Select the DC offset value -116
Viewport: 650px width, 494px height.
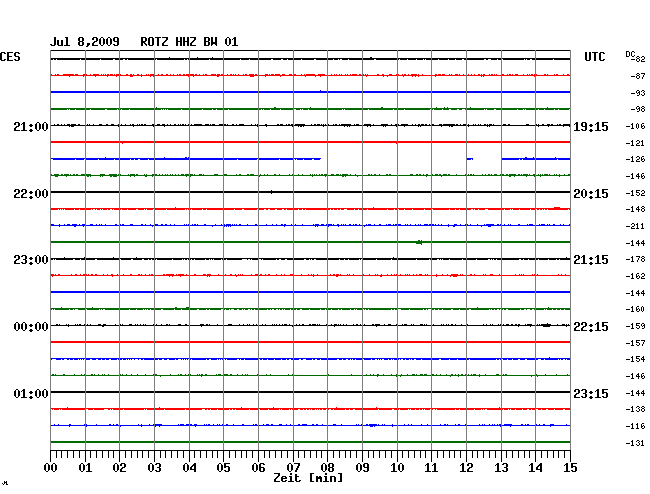(635, 426)
